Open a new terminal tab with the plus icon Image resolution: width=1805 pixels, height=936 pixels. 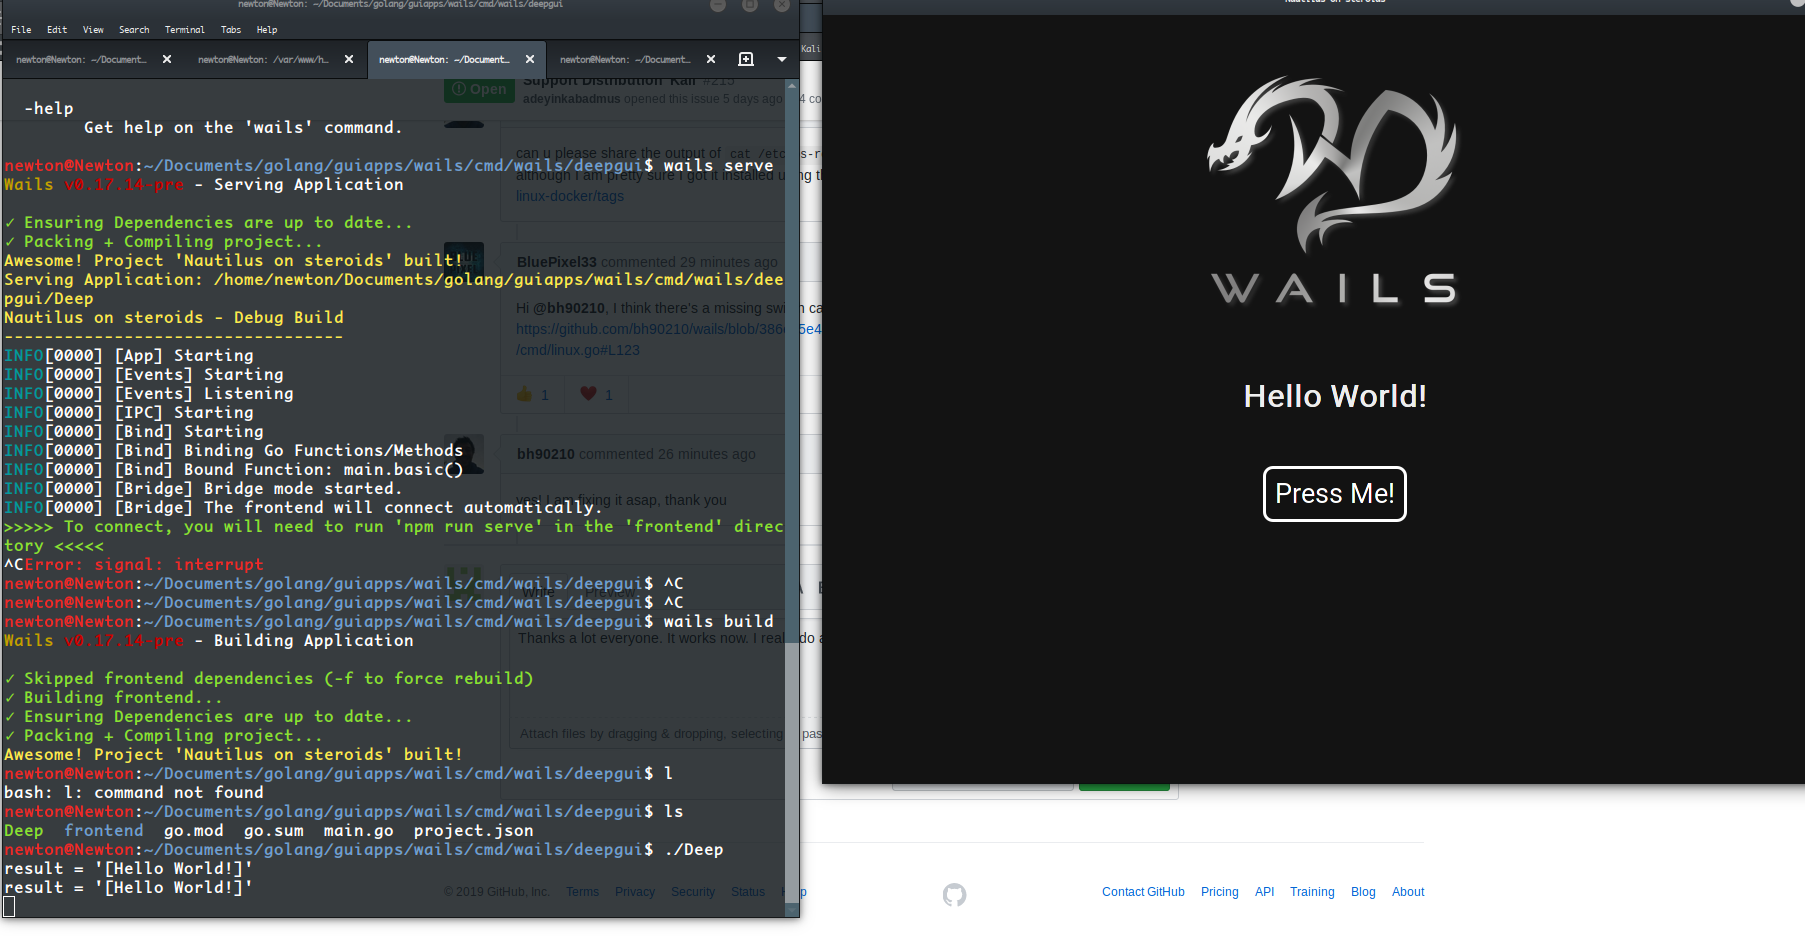[745, 59]
